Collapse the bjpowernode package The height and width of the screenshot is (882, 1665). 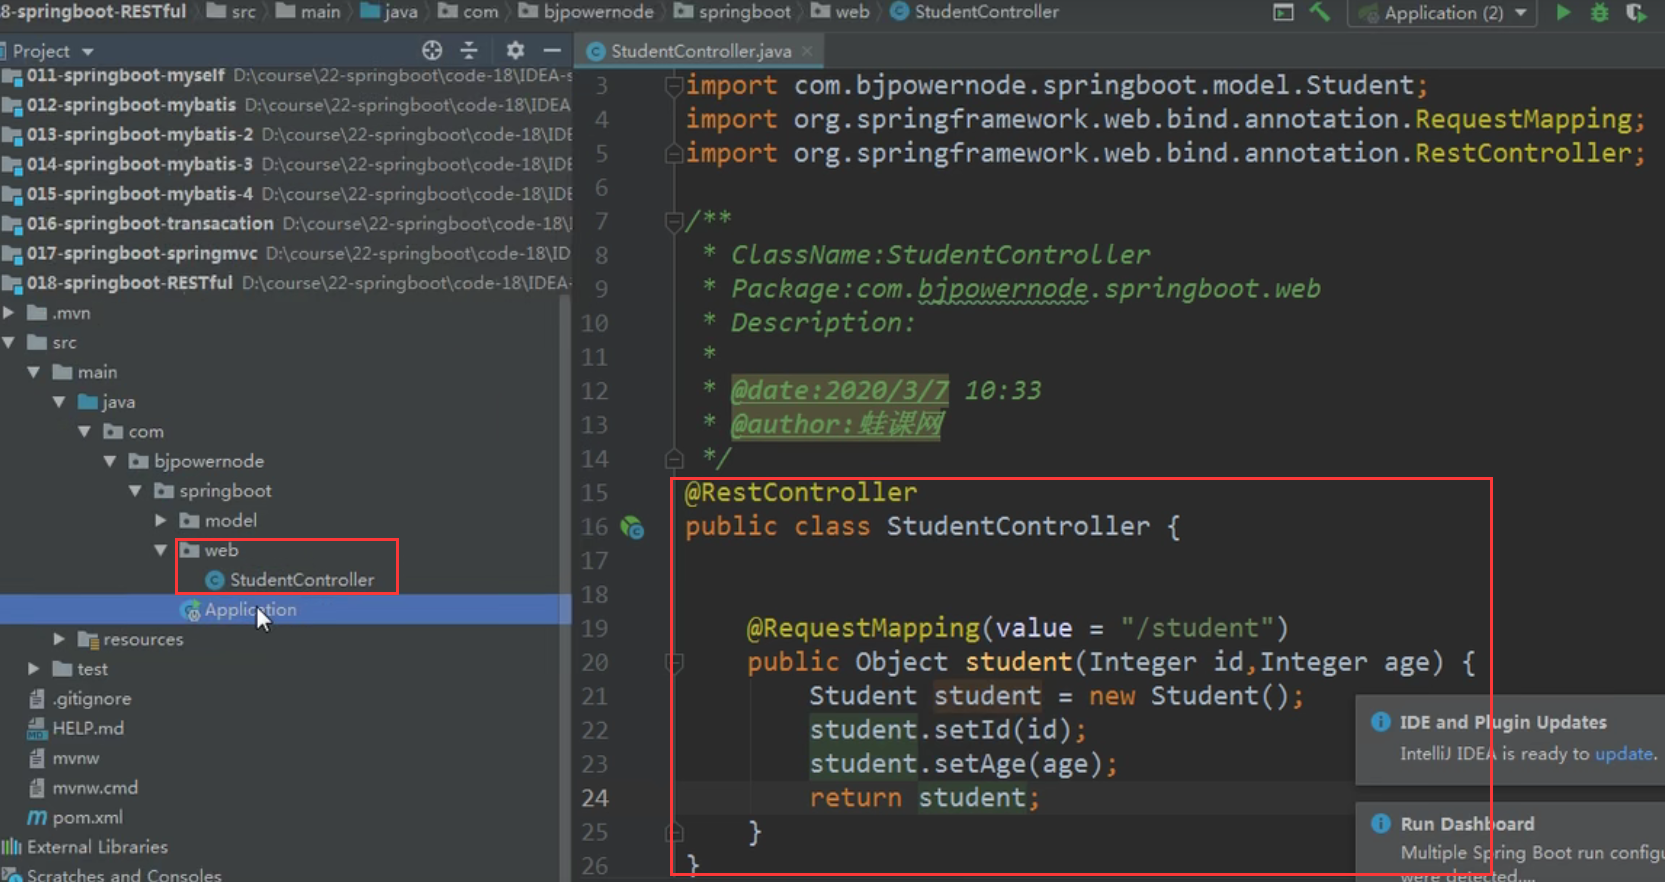(110, 461)
